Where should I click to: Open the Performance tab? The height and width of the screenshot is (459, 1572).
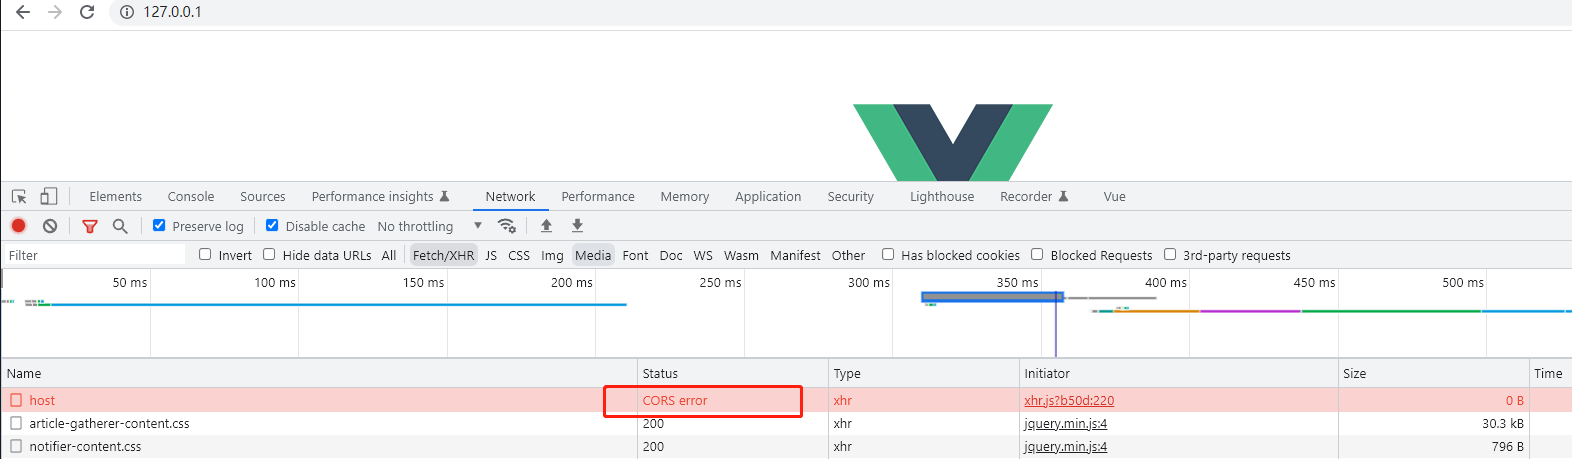point(598,197)
